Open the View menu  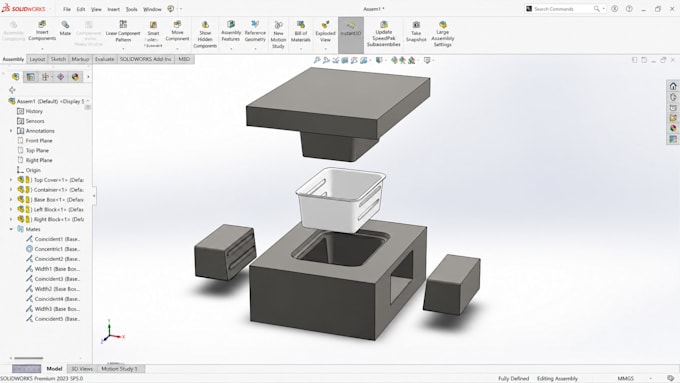tap(96, 9)
